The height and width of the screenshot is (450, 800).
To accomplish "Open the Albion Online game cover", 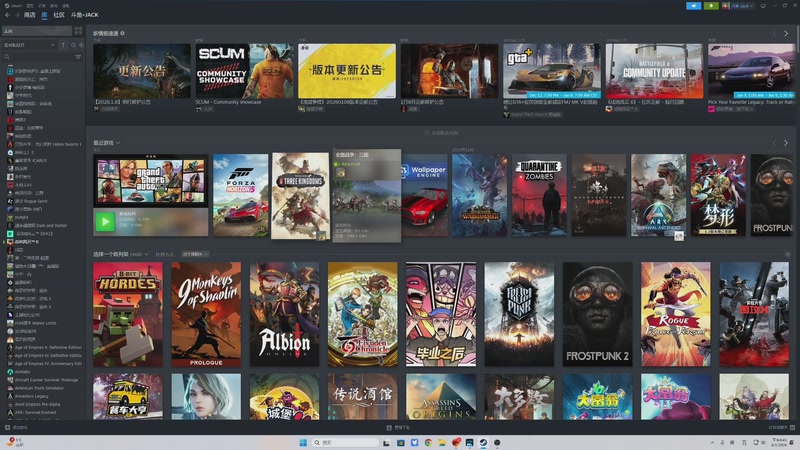I will 285,314.
